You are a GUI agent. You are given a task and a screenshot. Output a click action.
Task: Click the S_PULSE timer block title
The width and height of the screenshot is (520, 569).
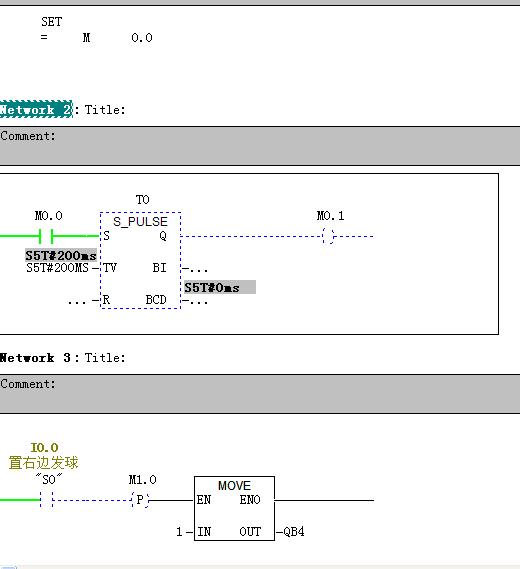coord(140,221)
